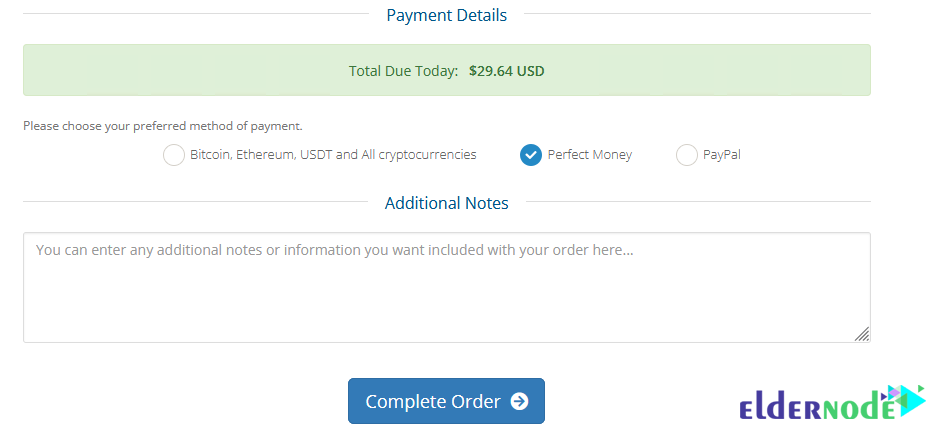Click the arrow icon inside Complete Order
This screenshot has width=944, height=440.
tap(519, 401)
